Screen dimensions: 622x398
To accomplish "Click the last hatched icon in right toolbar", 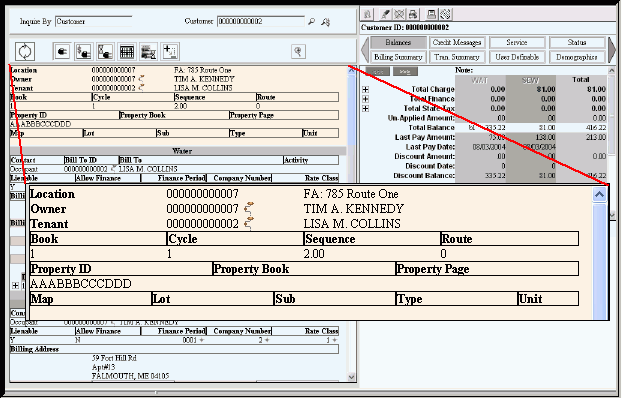I will pos(445,14).
